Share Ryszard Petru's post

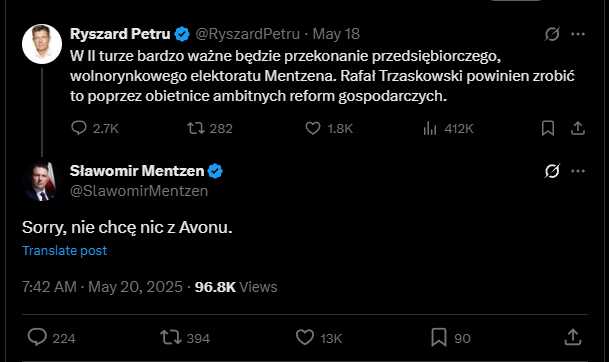pyautogui.click(x=578, y=128)
